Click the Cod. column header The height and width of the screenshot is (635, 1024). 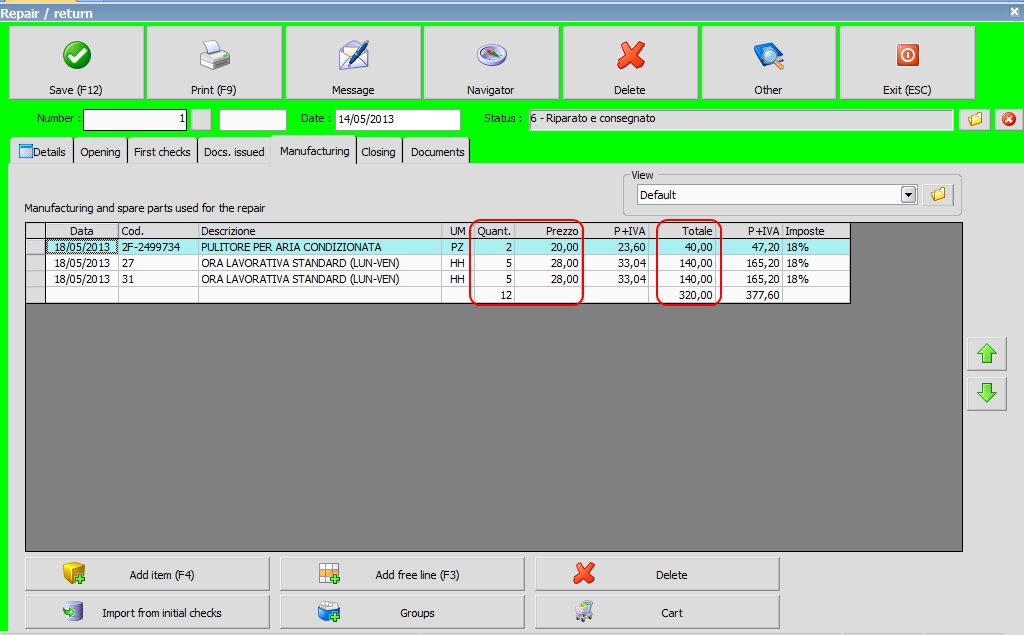tap(158, 231)
